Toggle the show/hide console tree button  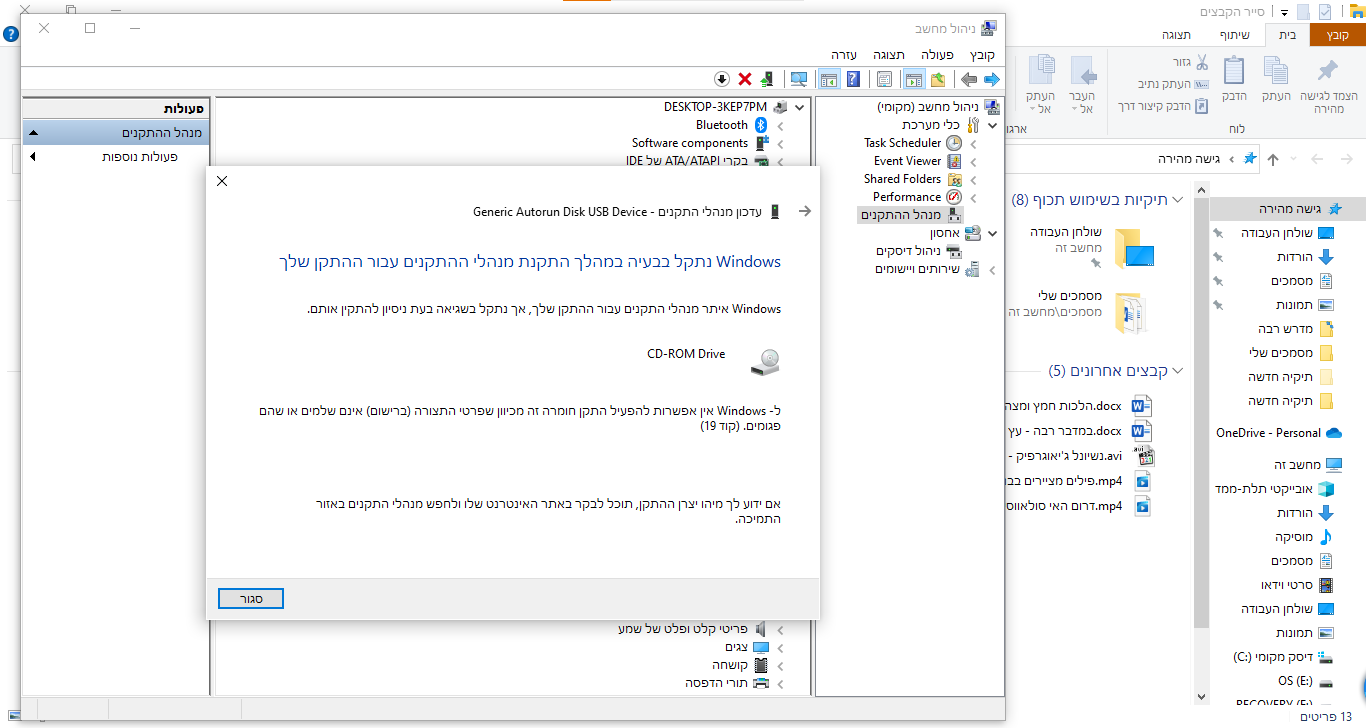point(913,79)
